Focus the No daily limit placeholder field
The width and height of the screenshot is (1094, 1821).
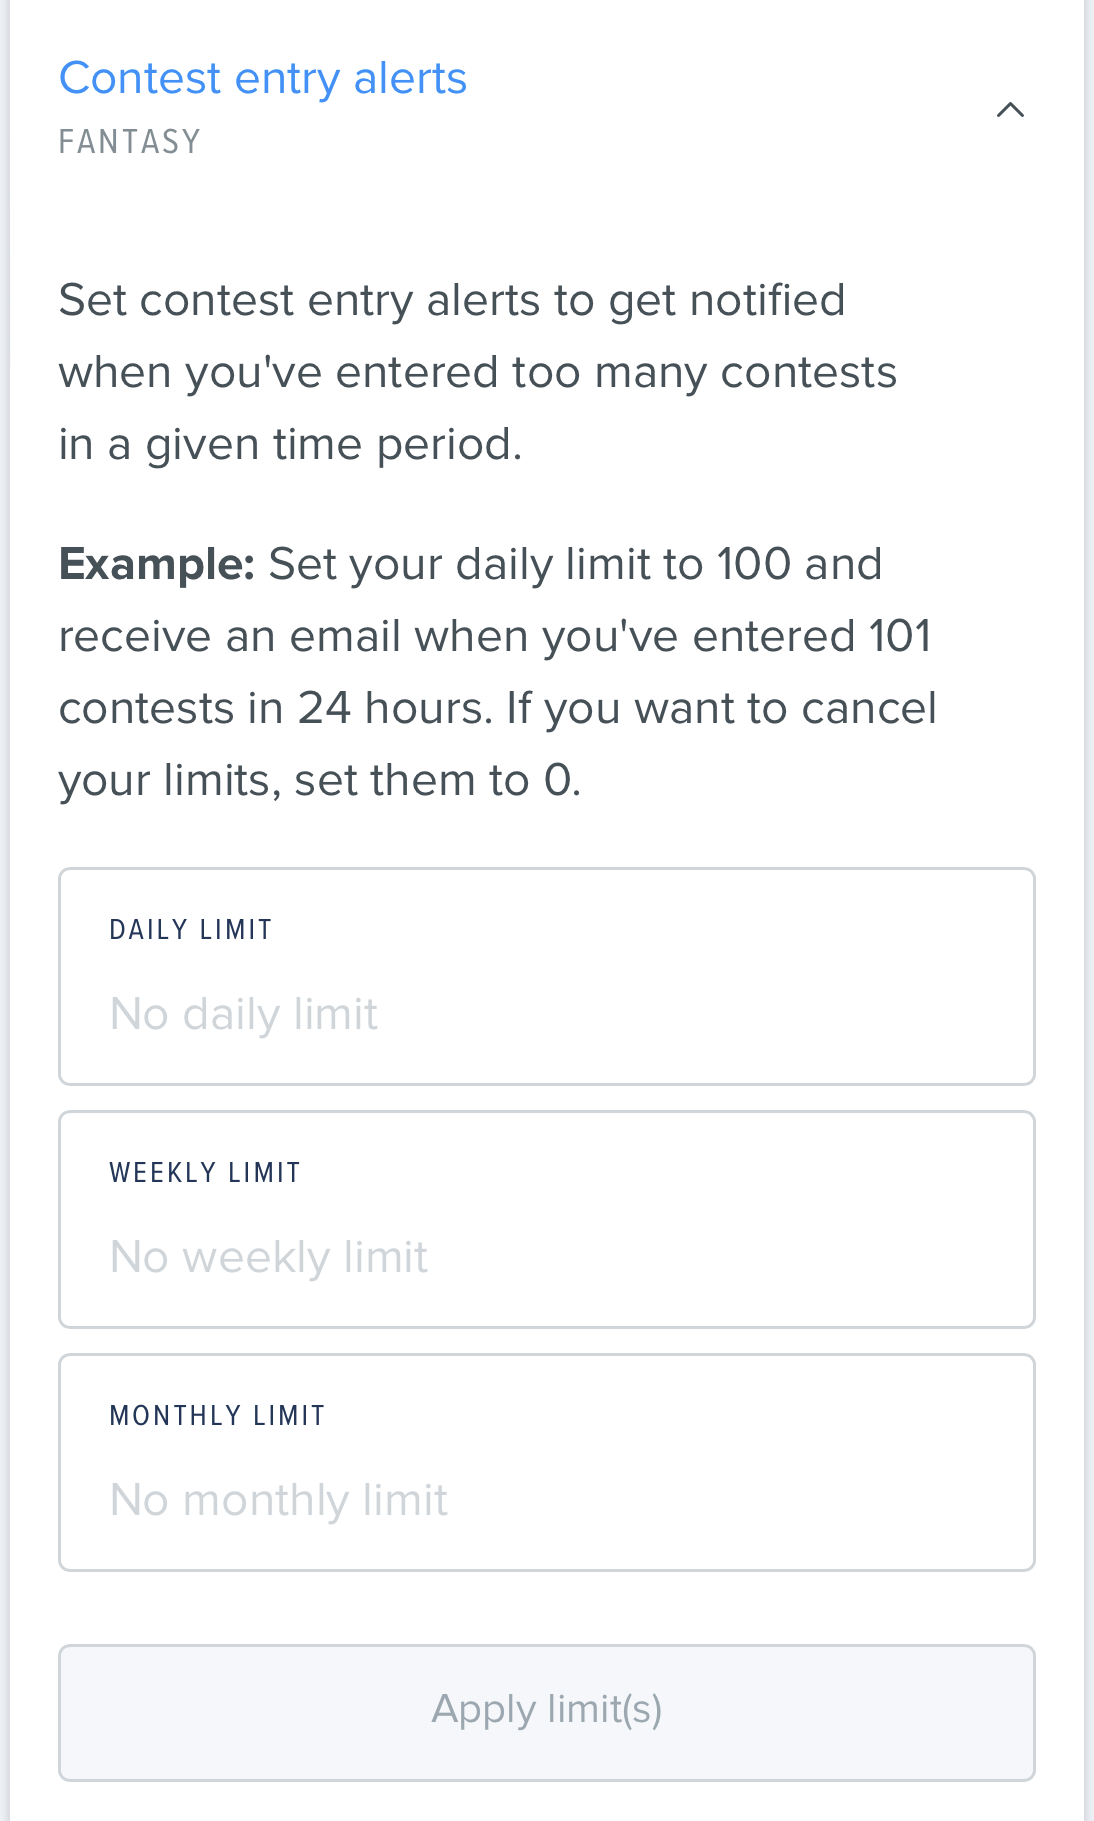point(547,1012)
